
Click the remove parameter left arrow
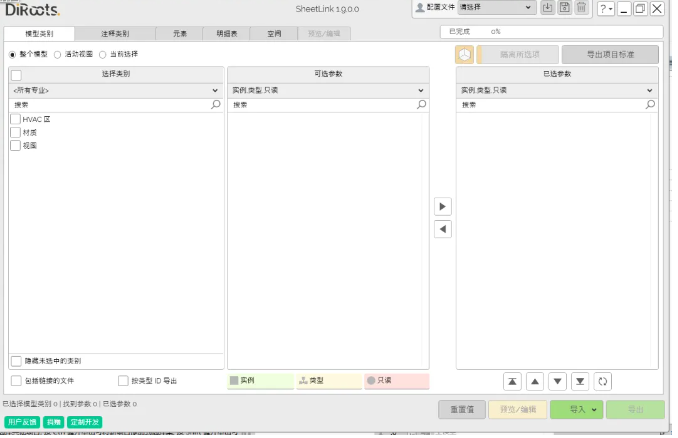point(443,229)
